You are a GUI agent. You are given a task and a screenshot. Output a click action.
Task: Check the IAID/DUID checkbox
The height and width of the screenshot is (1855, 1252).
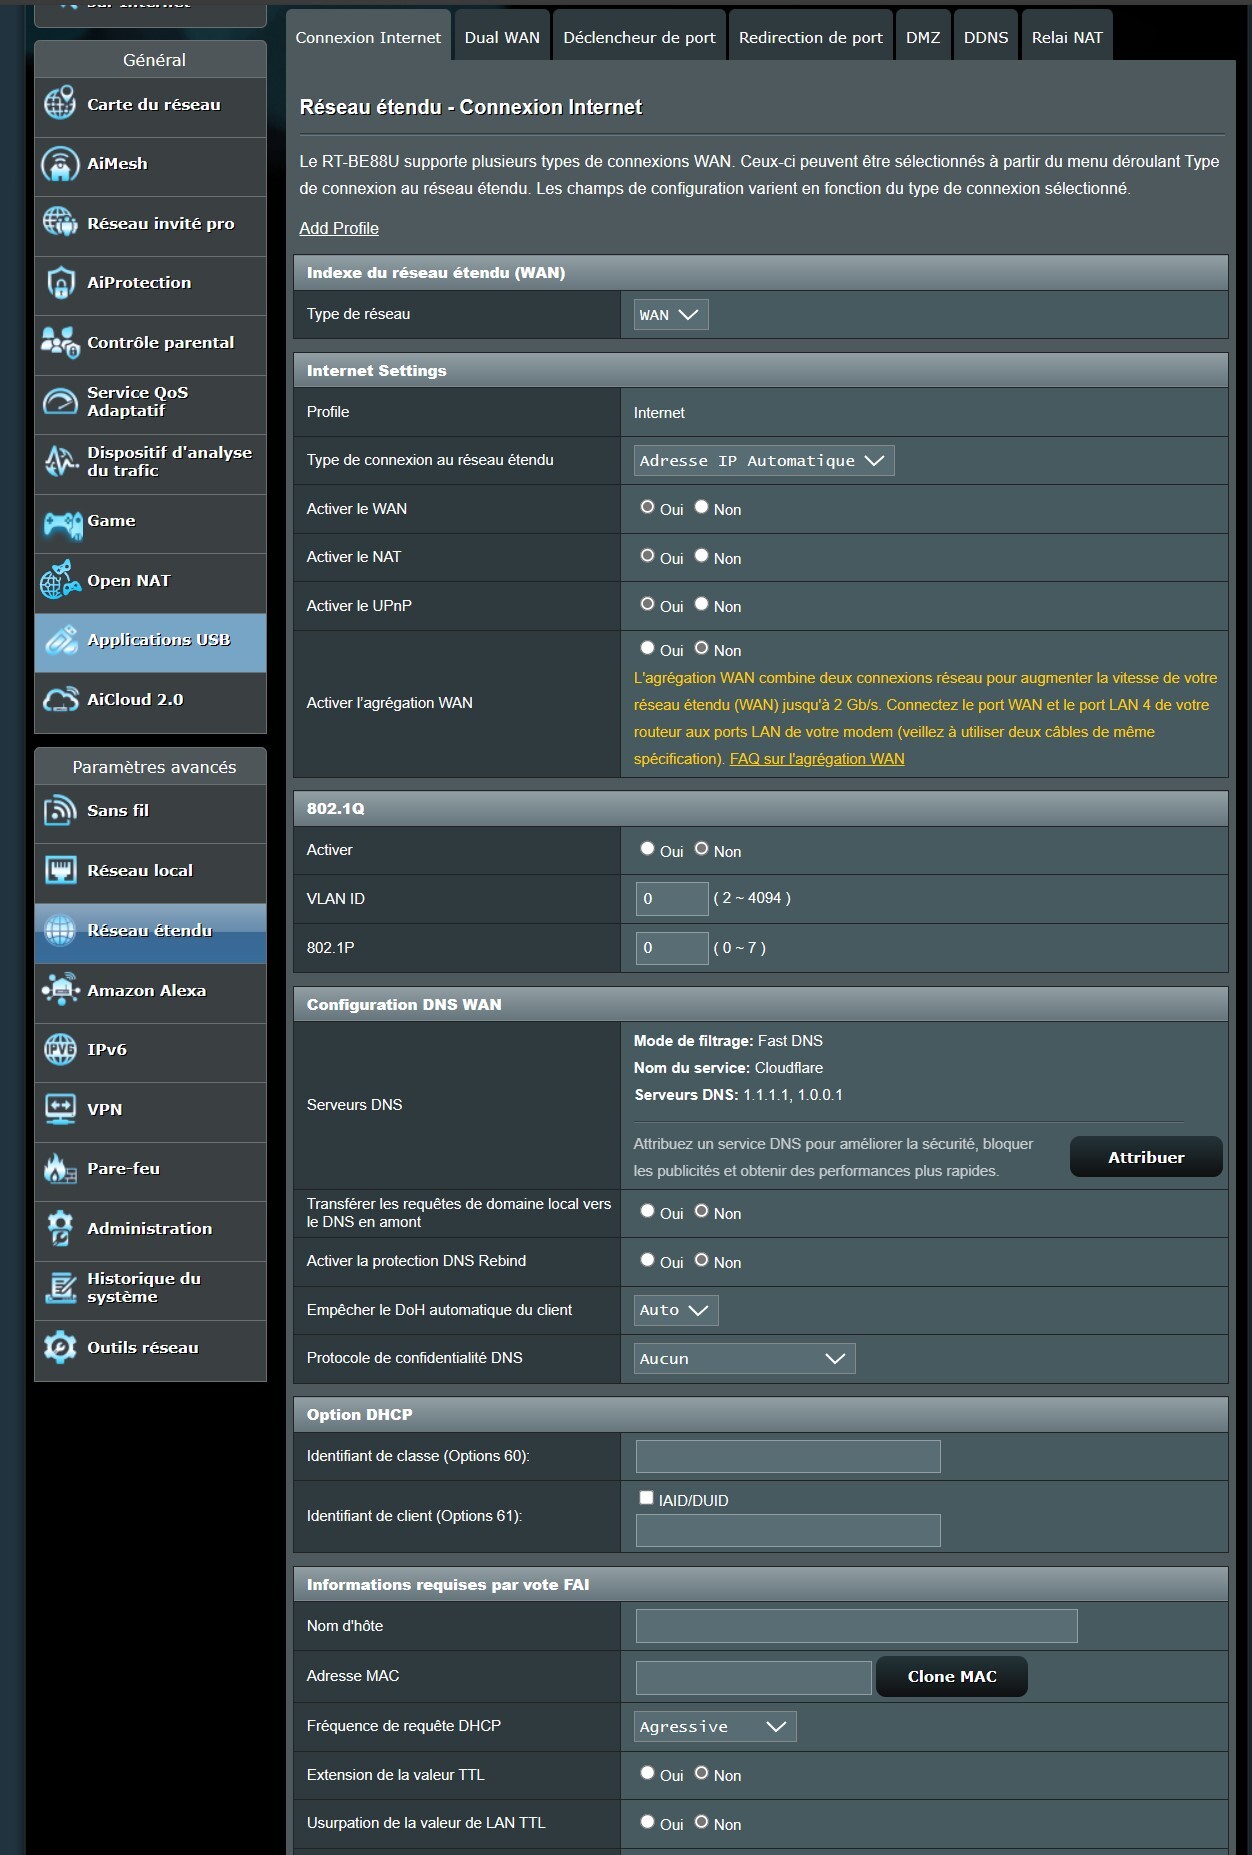pos(646,1498)
